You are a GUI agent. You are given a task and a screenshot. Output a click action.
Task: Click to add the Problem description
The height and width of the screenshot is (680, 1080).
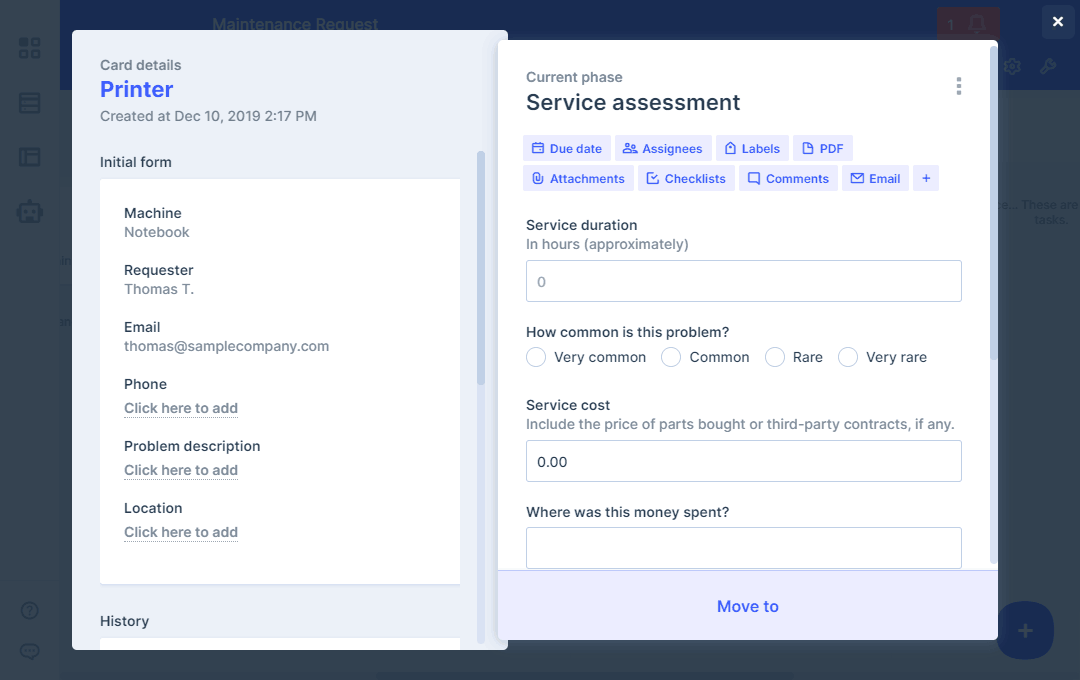point(181,470)
